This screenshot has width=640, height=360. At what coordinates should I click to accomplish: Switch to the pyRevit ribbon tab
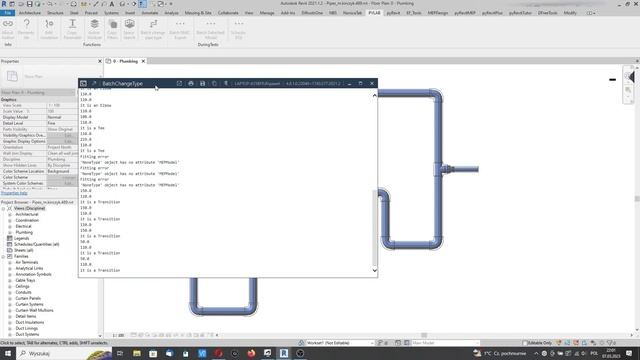pyautogui.click(x=393, y=13)
